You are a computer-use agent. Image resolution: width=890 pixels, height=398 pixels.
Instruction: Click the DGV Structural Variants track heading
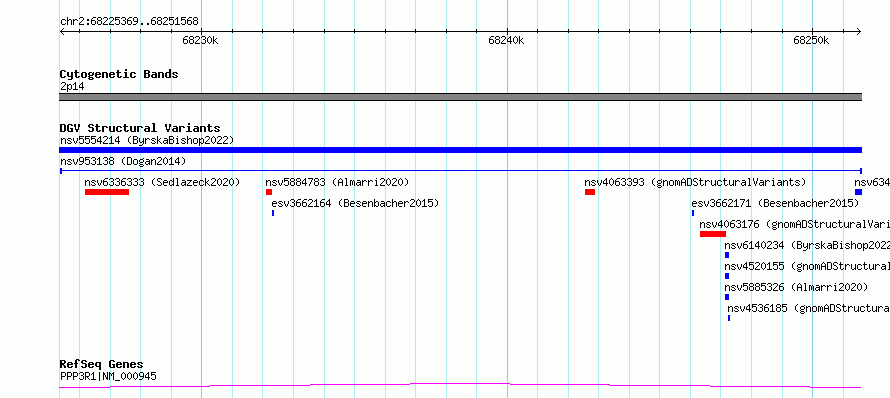(x=140, y=128)
